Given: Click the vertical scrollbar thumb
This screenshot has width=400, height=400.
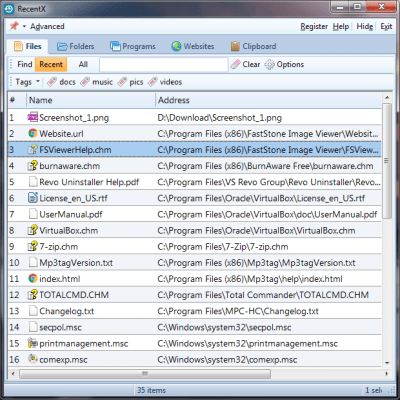Looking at the screenshot, I should click(387, 161).
